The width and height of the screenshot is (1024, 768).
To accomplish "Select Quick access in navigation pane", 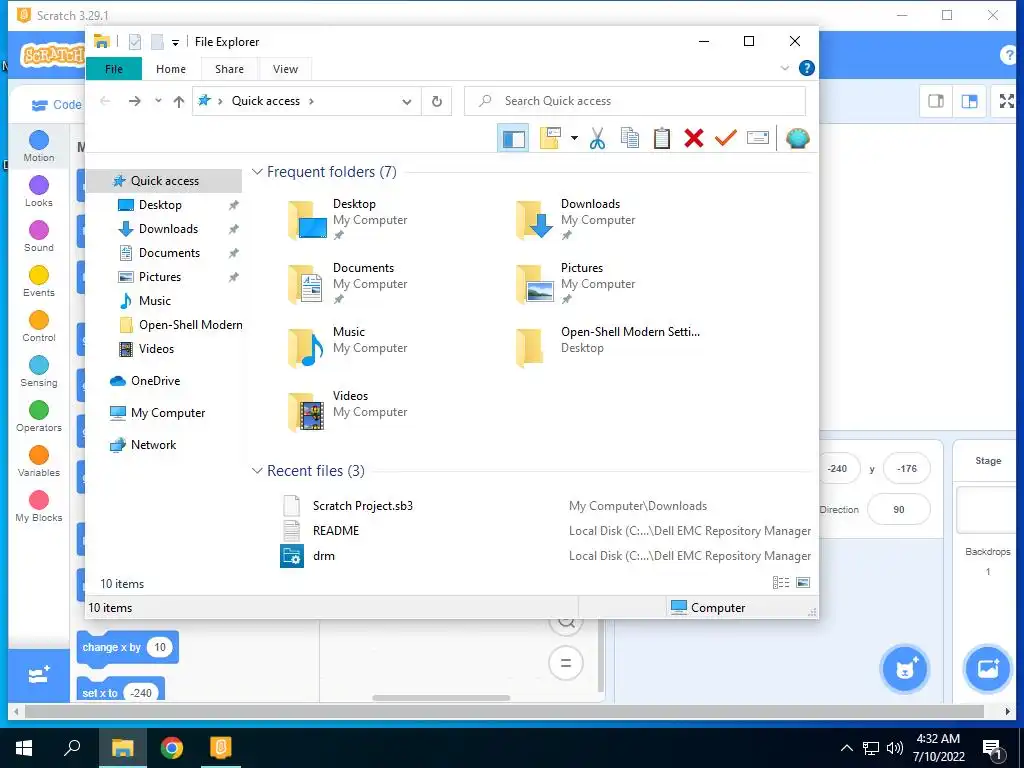I will pos(165,181).
